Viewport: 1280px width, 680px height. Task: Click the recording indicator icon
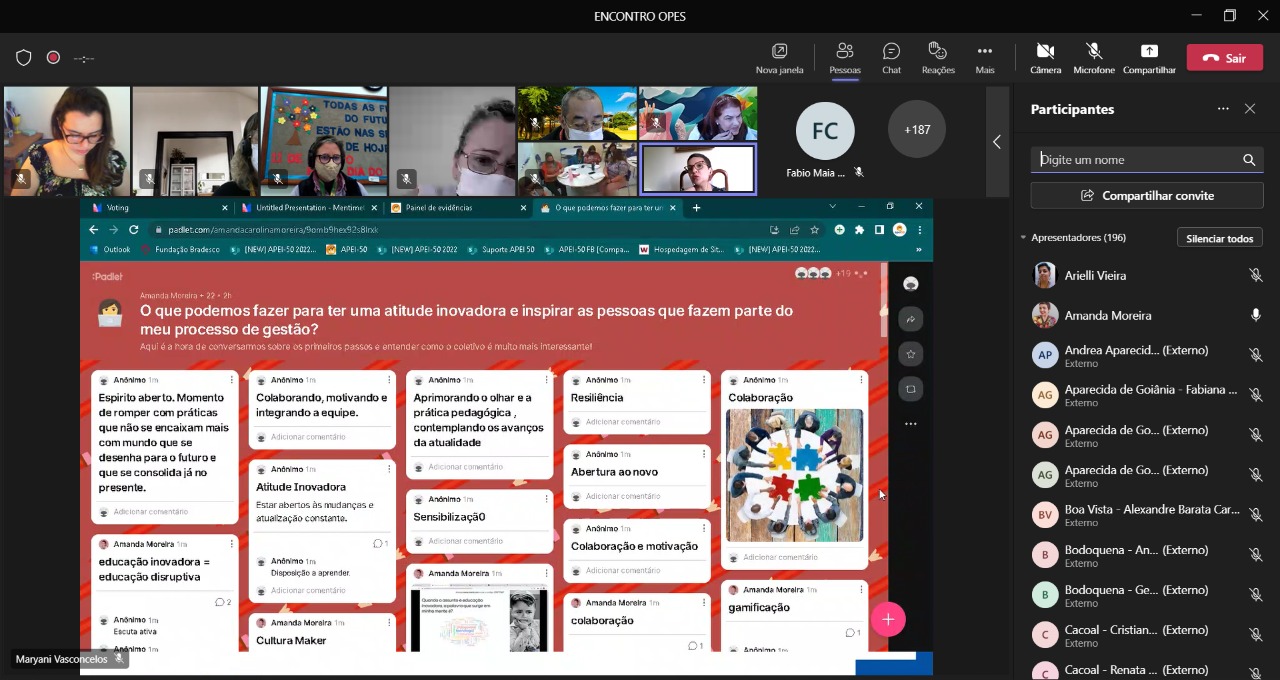pos(53,58)
